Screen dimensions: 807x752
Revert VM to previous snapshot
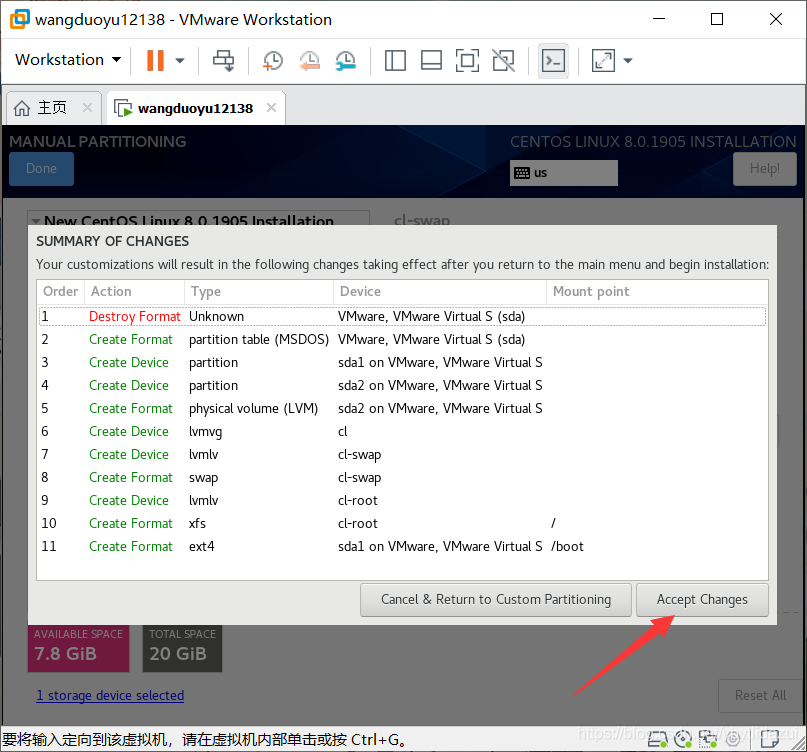[x=309, y=60]
